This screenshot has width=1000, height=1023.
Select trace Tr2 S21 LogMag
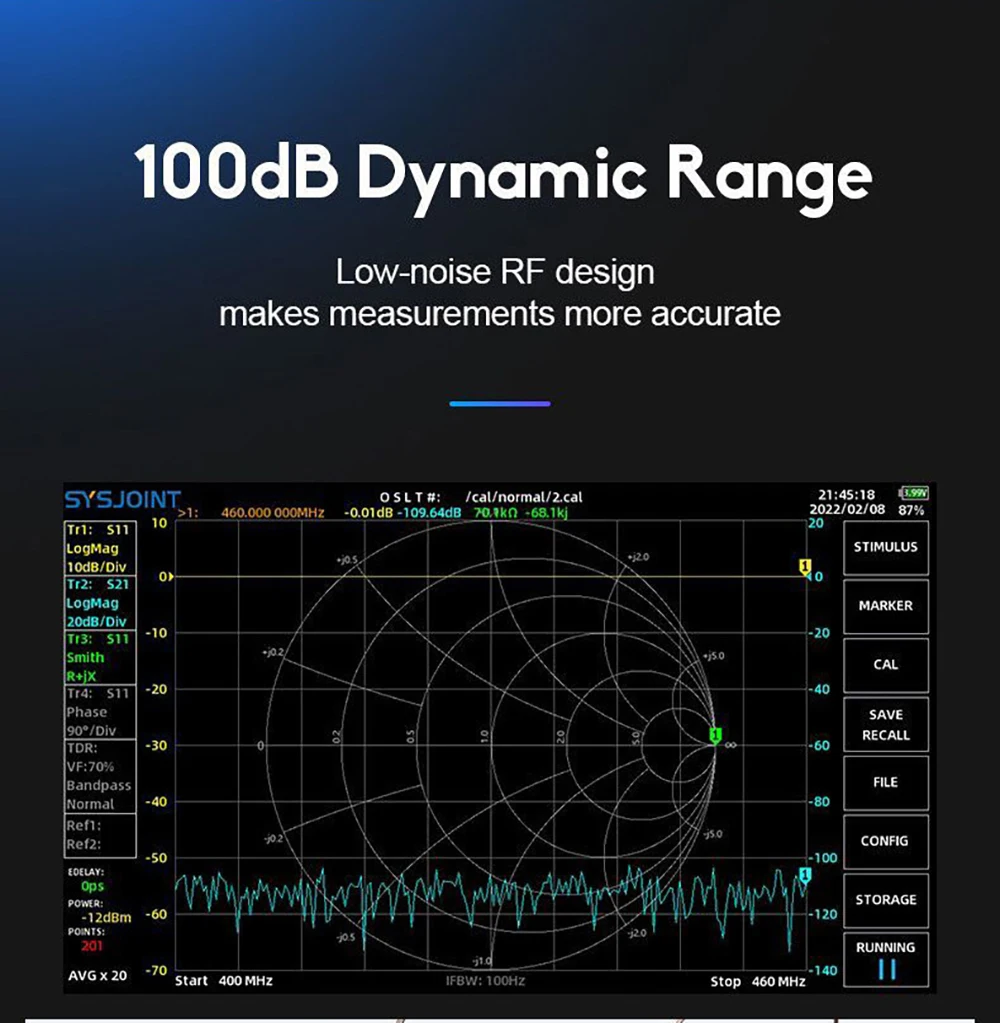pyautogui.click(x=100, y=603)
